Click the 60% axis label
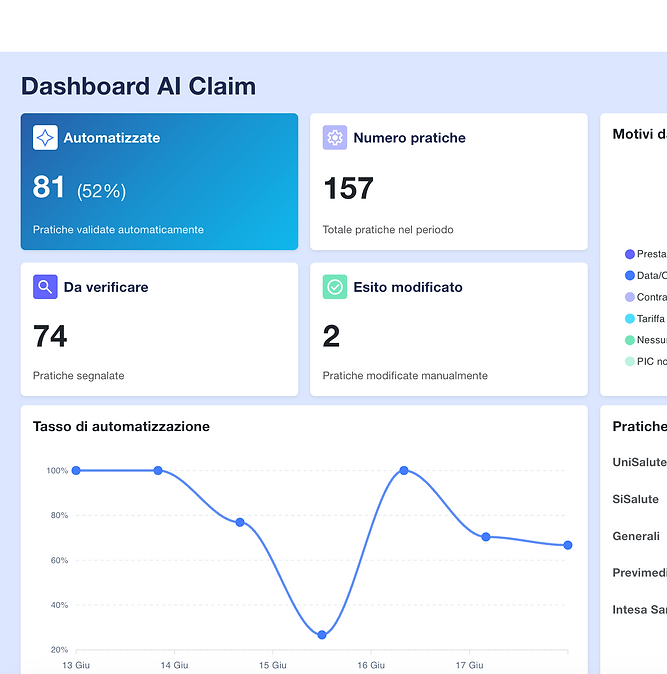667x674 pixels. click(x=59, y=560)
